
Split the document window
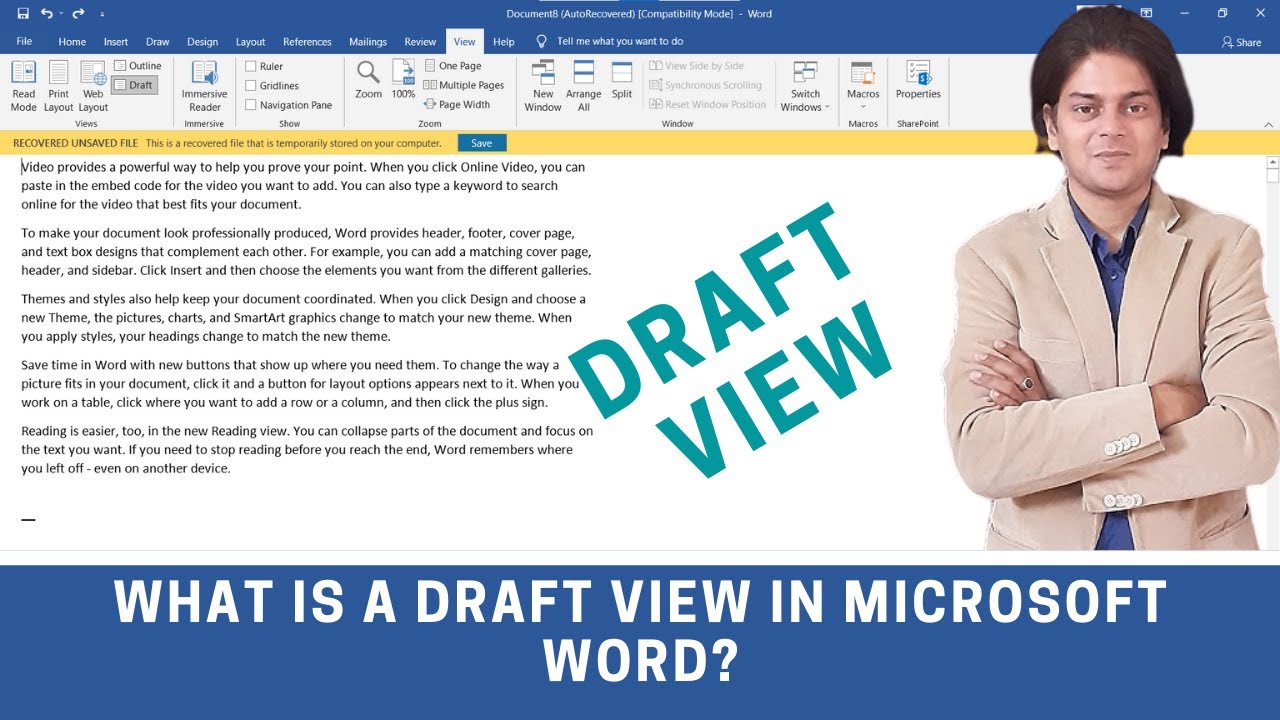click(x=622, y=79)
